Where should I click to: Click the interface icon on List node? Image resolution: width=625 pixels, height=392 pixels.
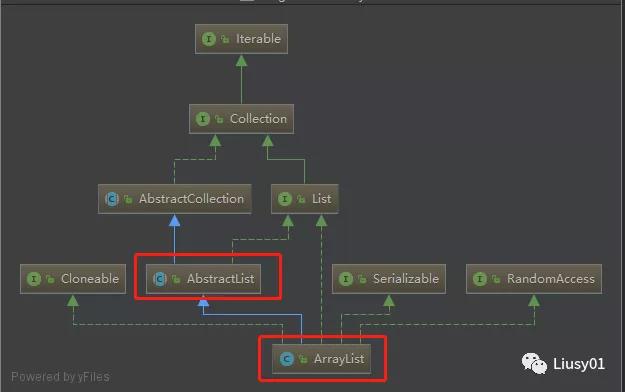(285, 199)
